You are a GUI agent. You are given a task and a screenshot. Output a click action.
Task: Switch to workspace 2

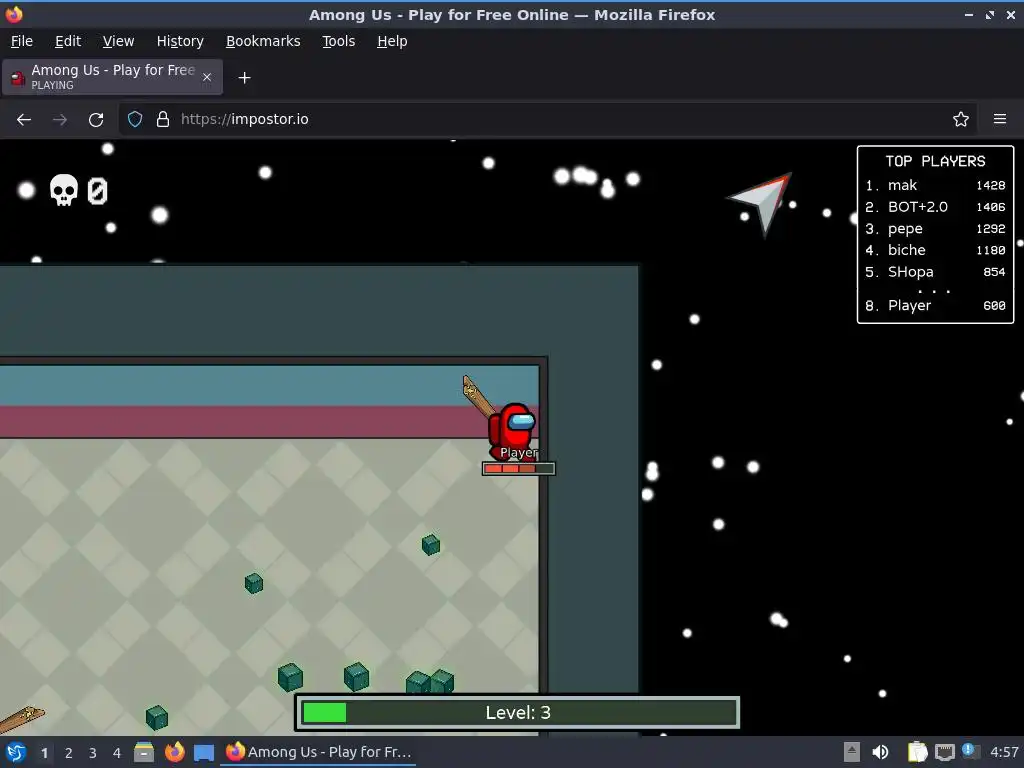(x=69, y=753)
